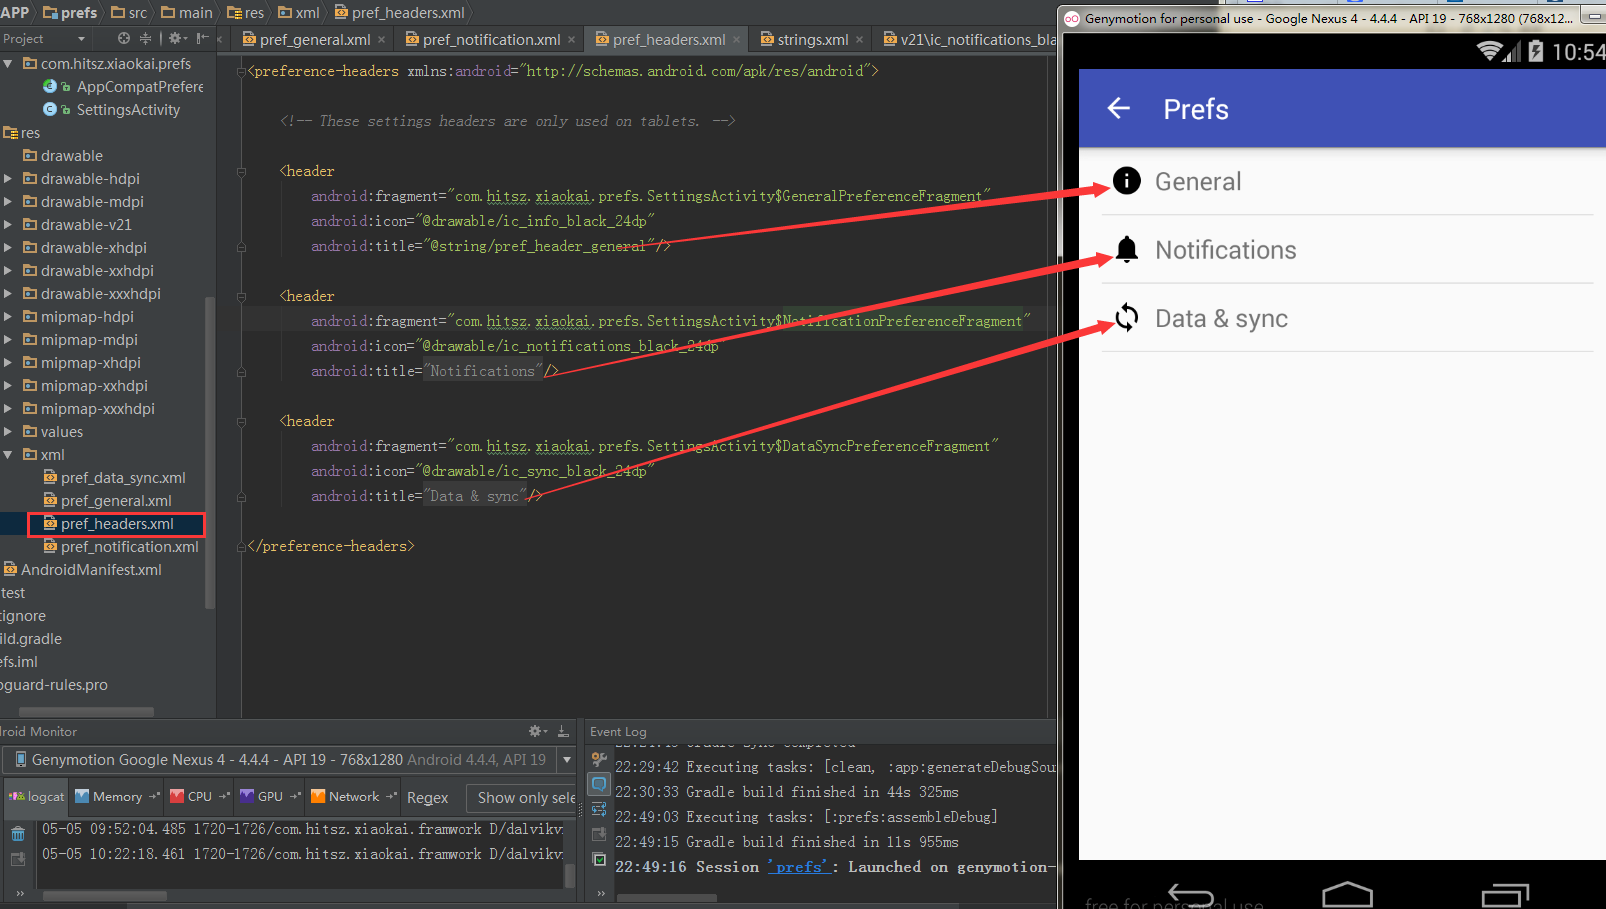The image size is (1606, 909).
Task: Open the 'Show only sele...' filter dropdown
Action: pos(521,797)
